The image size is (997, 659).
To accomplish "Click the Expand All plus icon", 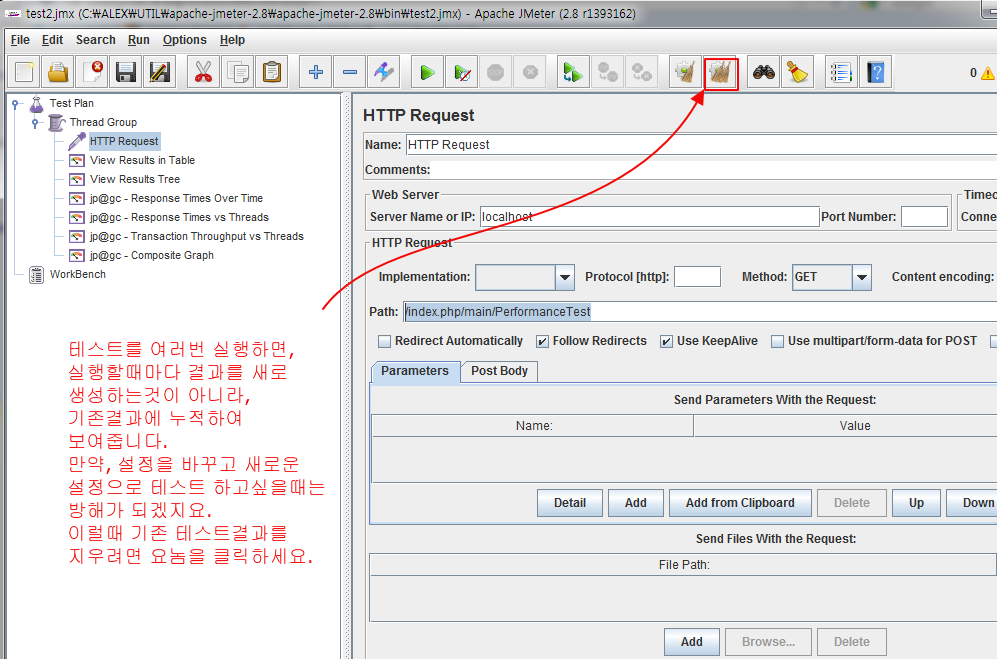I will click(315, 73).
